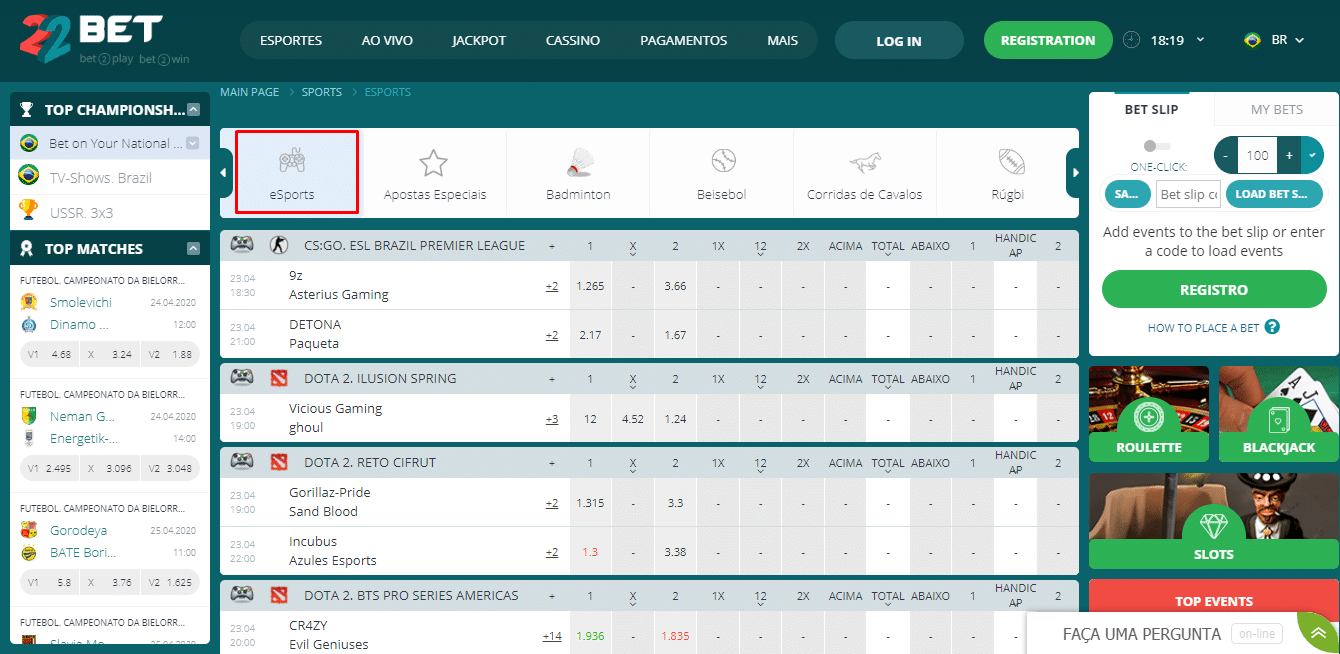Expand the Bet on Your National item

point(192,143)
